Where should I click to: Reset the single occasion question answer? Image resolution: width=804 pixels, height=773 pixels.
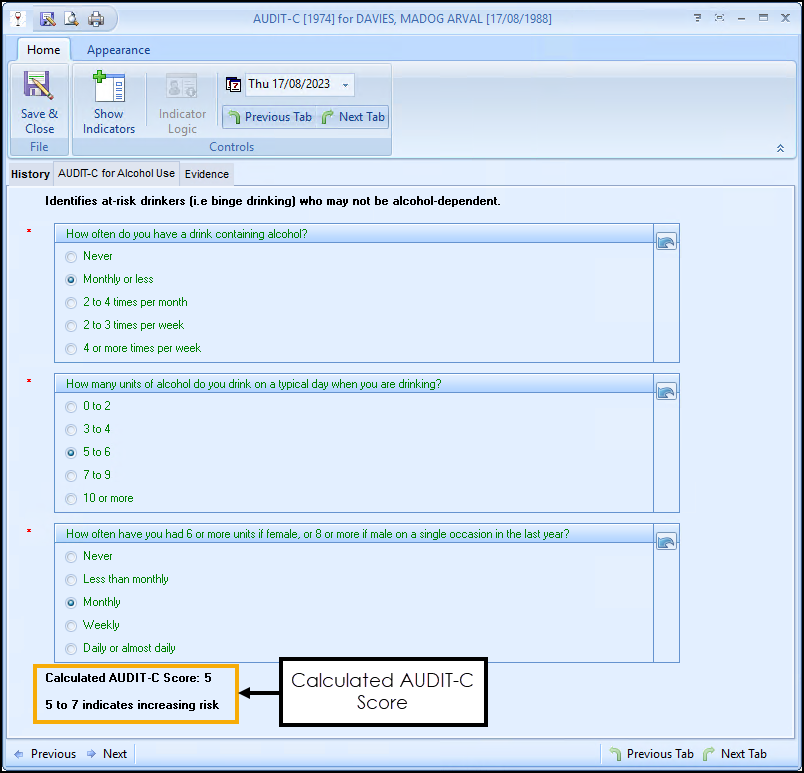(x=666, y=542)
